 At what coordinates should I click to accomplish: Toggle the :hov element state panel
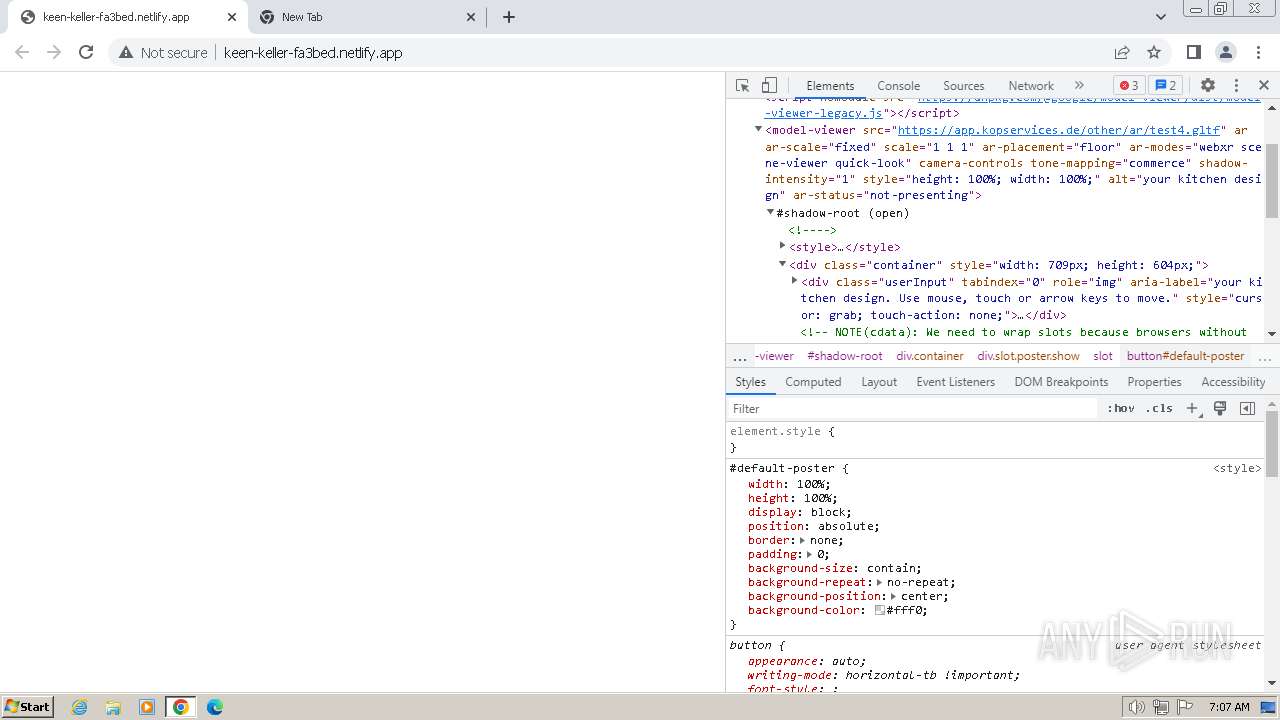coord(1121,408)
